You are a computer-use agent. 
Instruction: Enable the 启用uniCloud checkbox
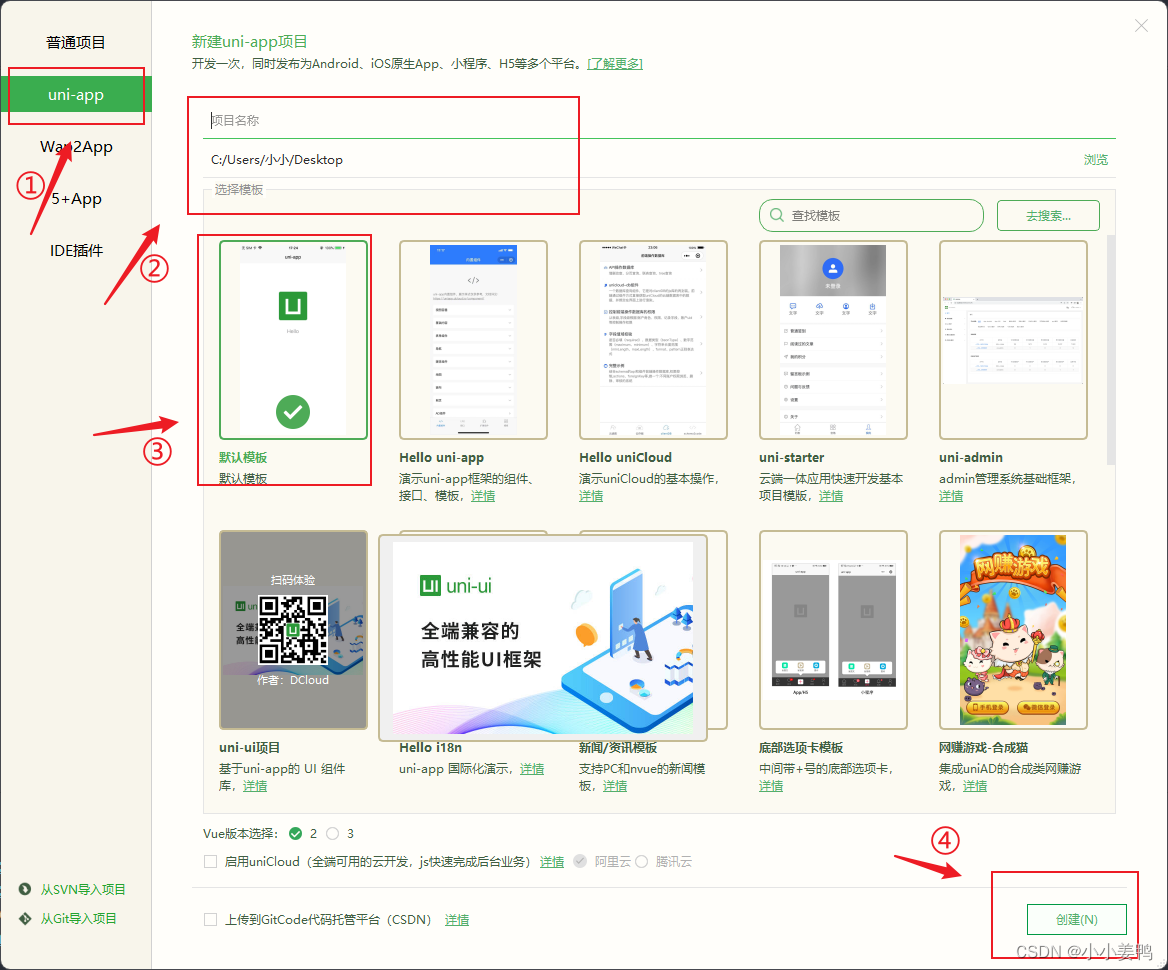pyautogui.click(x=210, y=862)
